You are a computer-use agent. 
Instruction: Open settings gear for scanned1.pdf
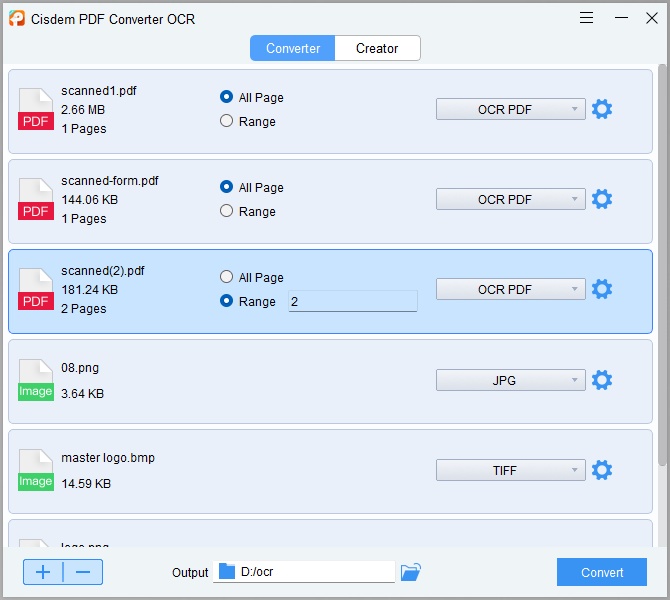(602, 109)
